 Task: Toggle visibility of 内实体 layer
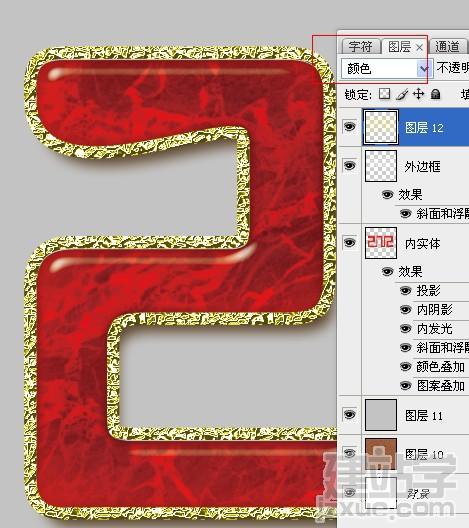[x=349, y=242]
